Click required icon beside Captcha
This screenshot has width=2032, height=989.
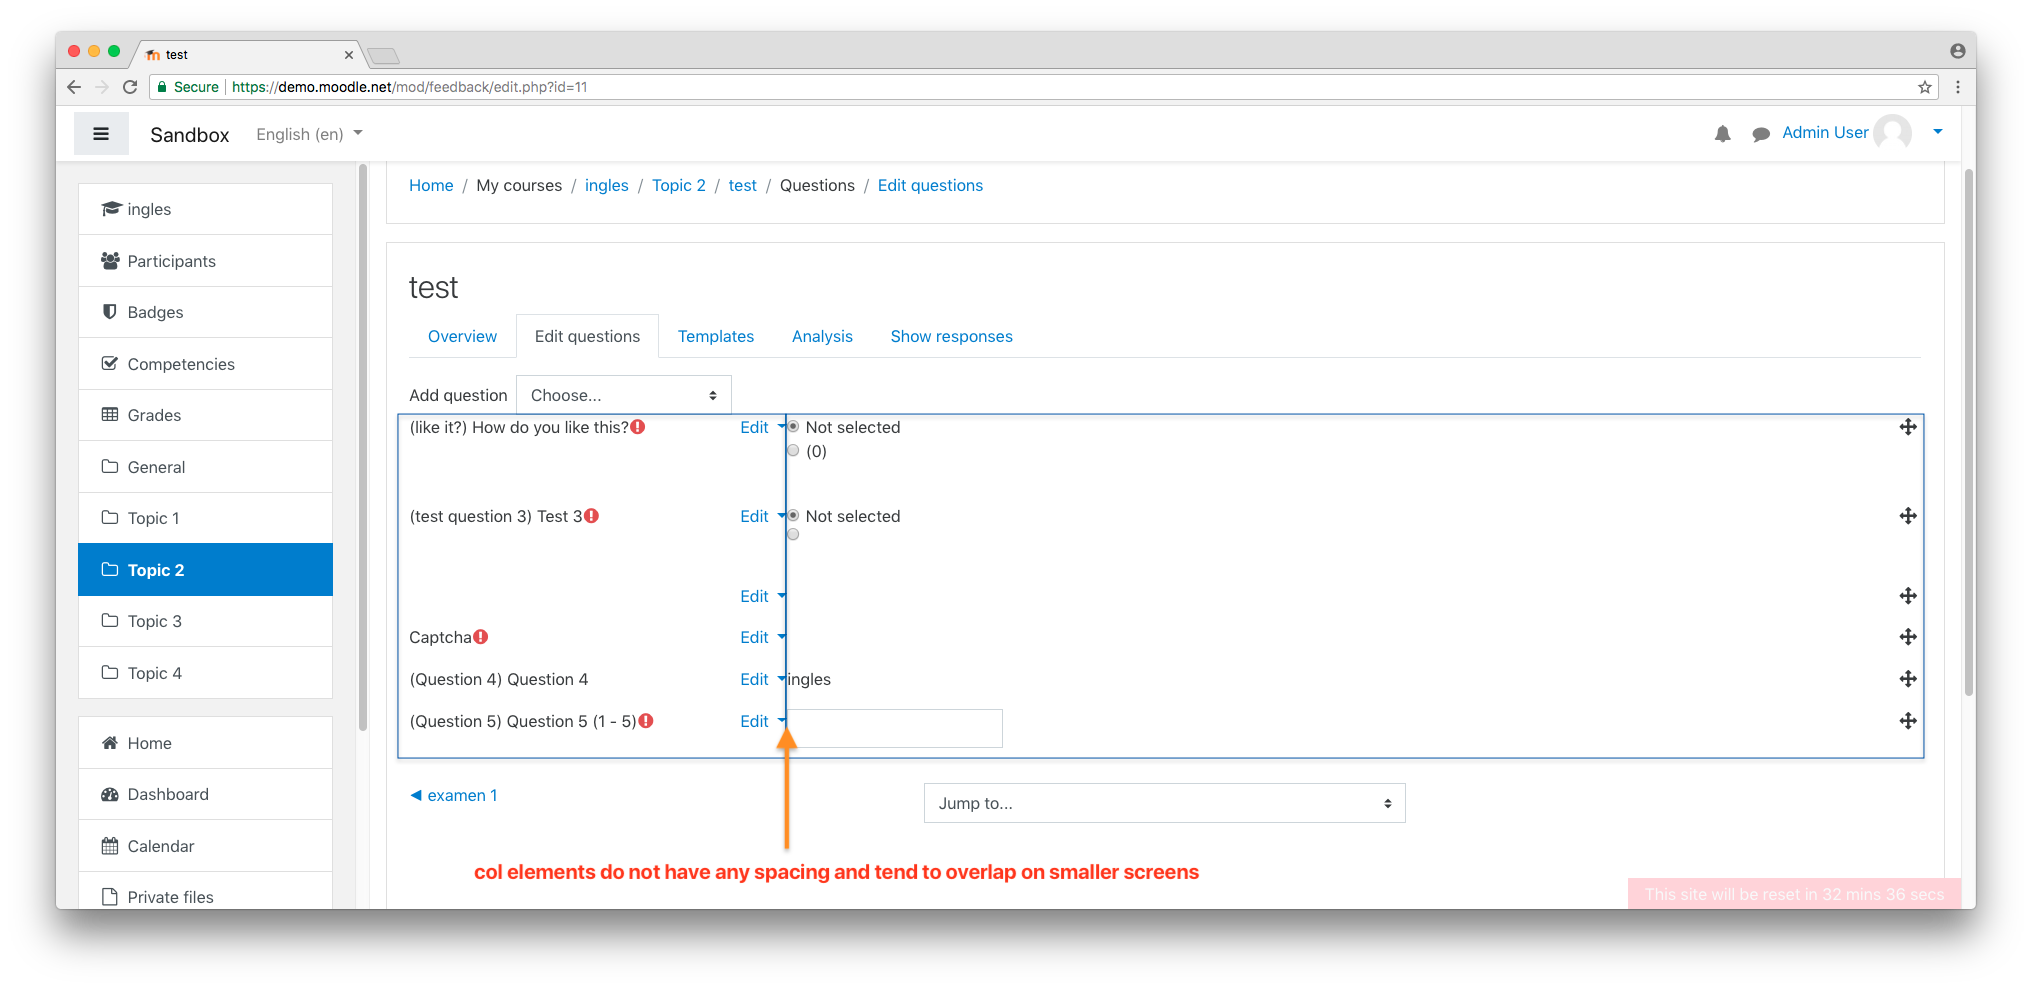tap(481, 637)
